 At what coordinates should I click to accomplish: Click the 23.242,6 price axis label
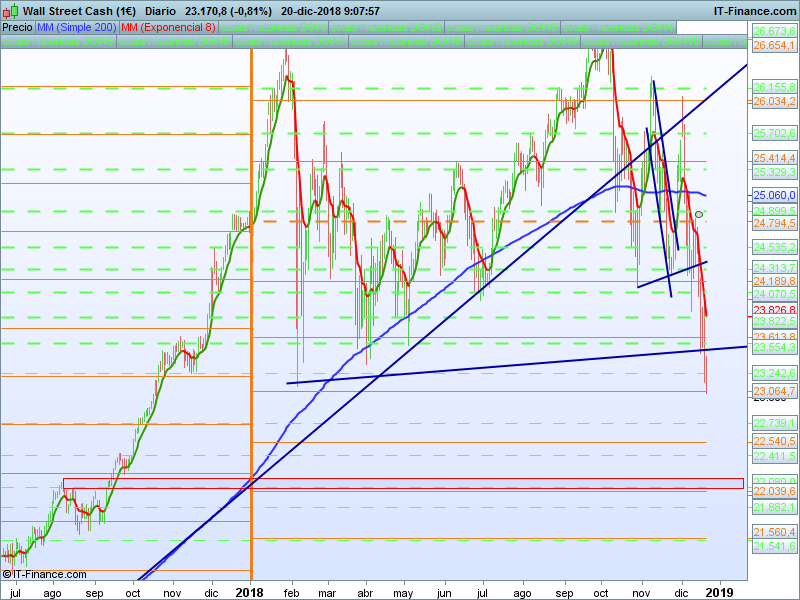click(x=774, y=373)
